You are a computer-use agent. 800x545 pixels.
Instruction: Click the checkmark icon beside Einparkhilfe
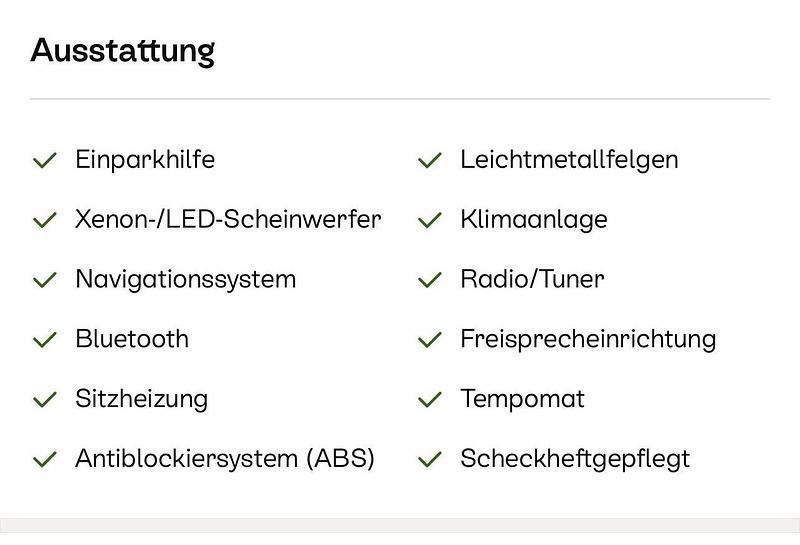tap(45, 160)
